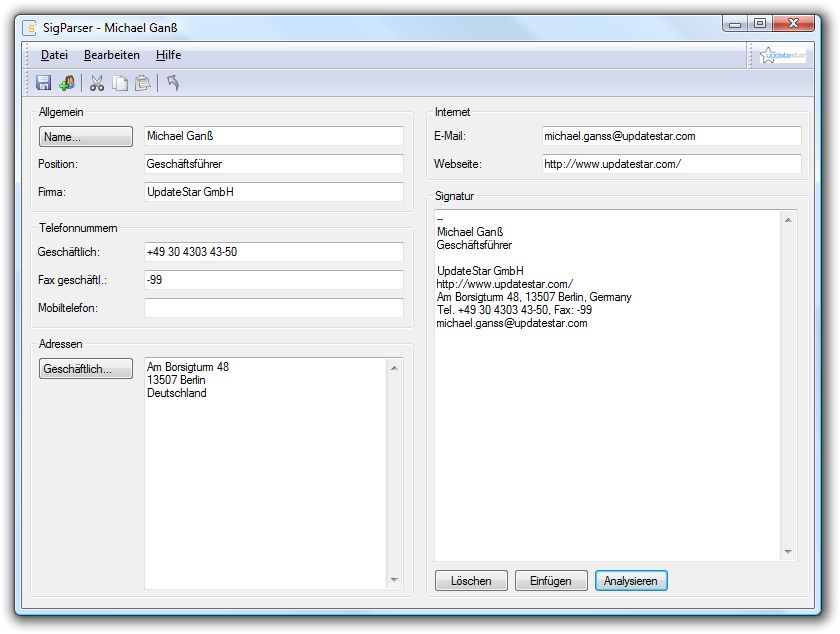840x634 pixels.
Task: Click 'Am Borsigturm 48, 13507 Berlin, Germany' signature line
Action: pyautogui.click(x=534, y=297)
